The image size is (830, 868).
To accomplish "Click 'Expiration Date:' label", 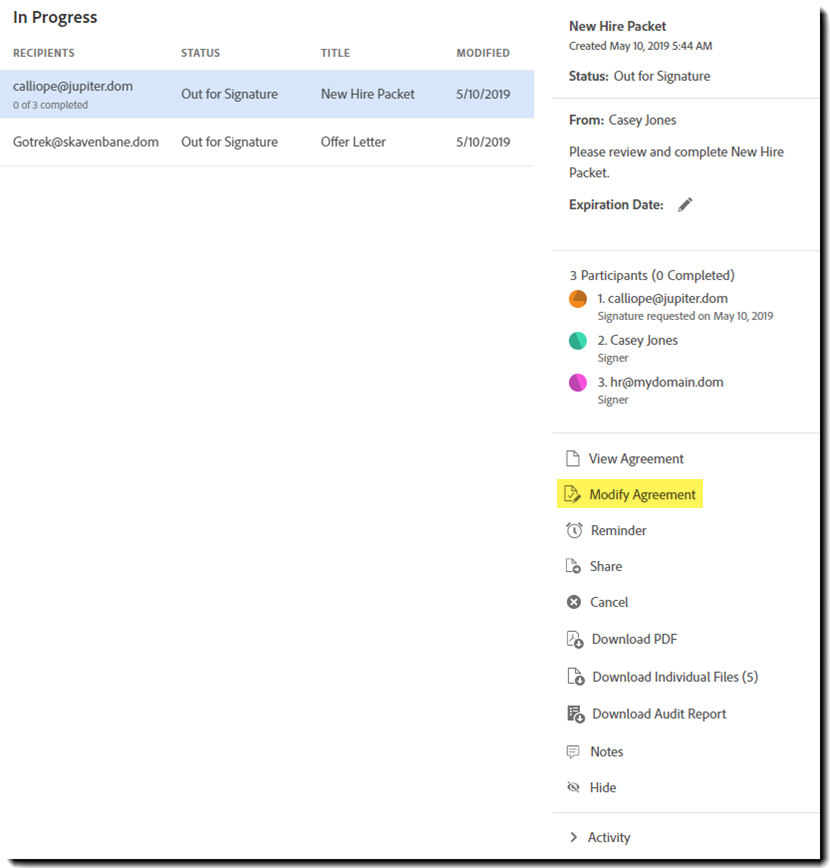I will [616, 205].
